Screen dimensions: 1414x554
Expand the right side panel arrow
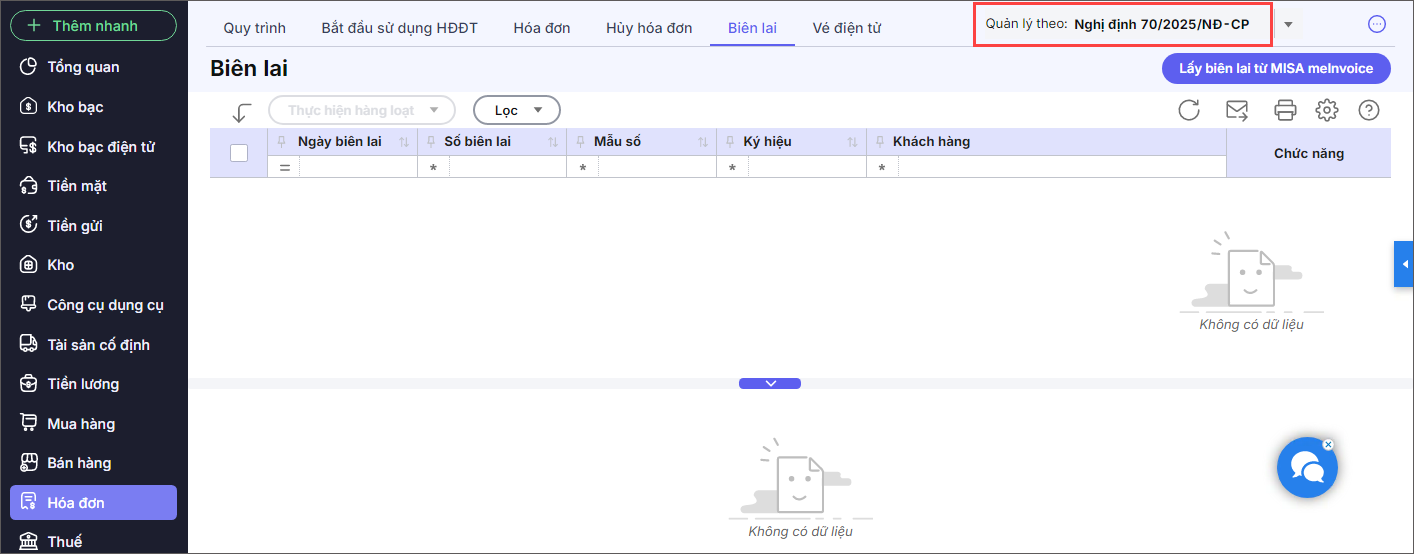pos(1404,263)
